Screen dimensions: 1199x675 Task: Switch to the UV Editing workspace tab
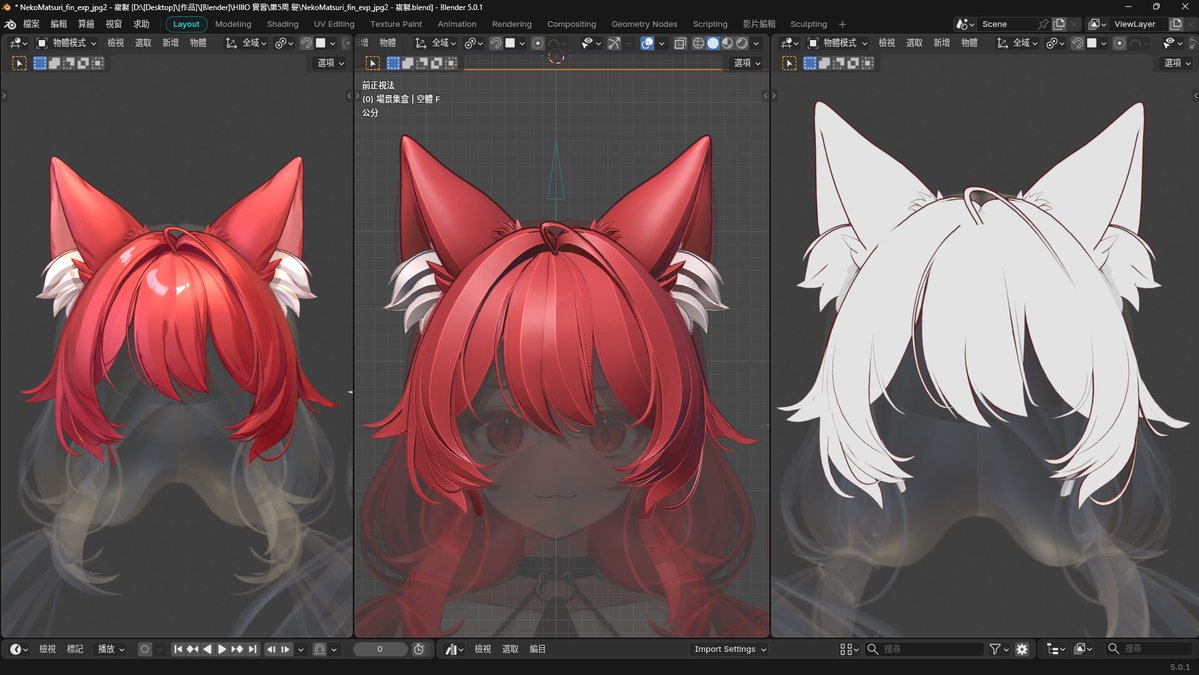(334, 24)
